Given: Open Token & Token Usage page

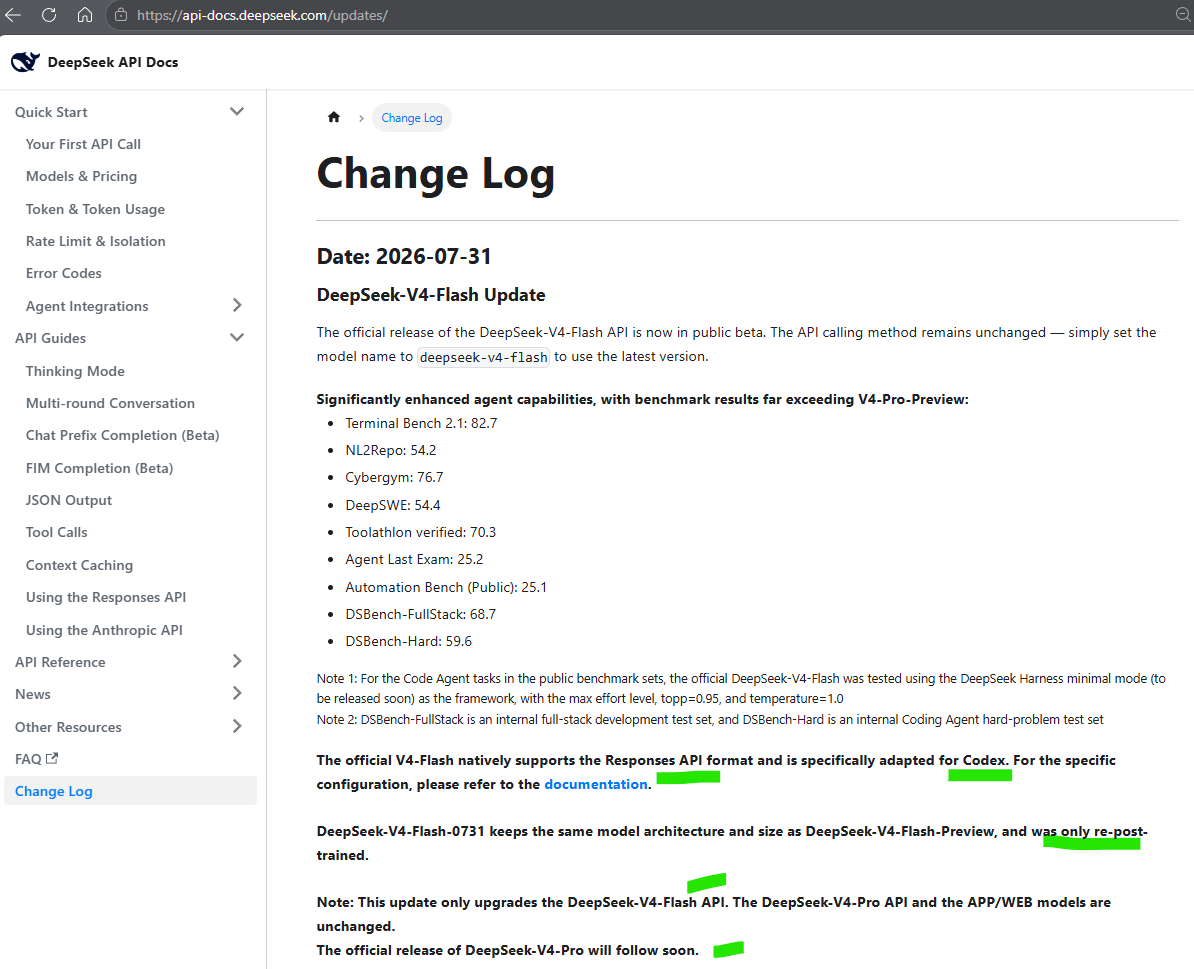Looking at the screenshot, I should (95, 209).
